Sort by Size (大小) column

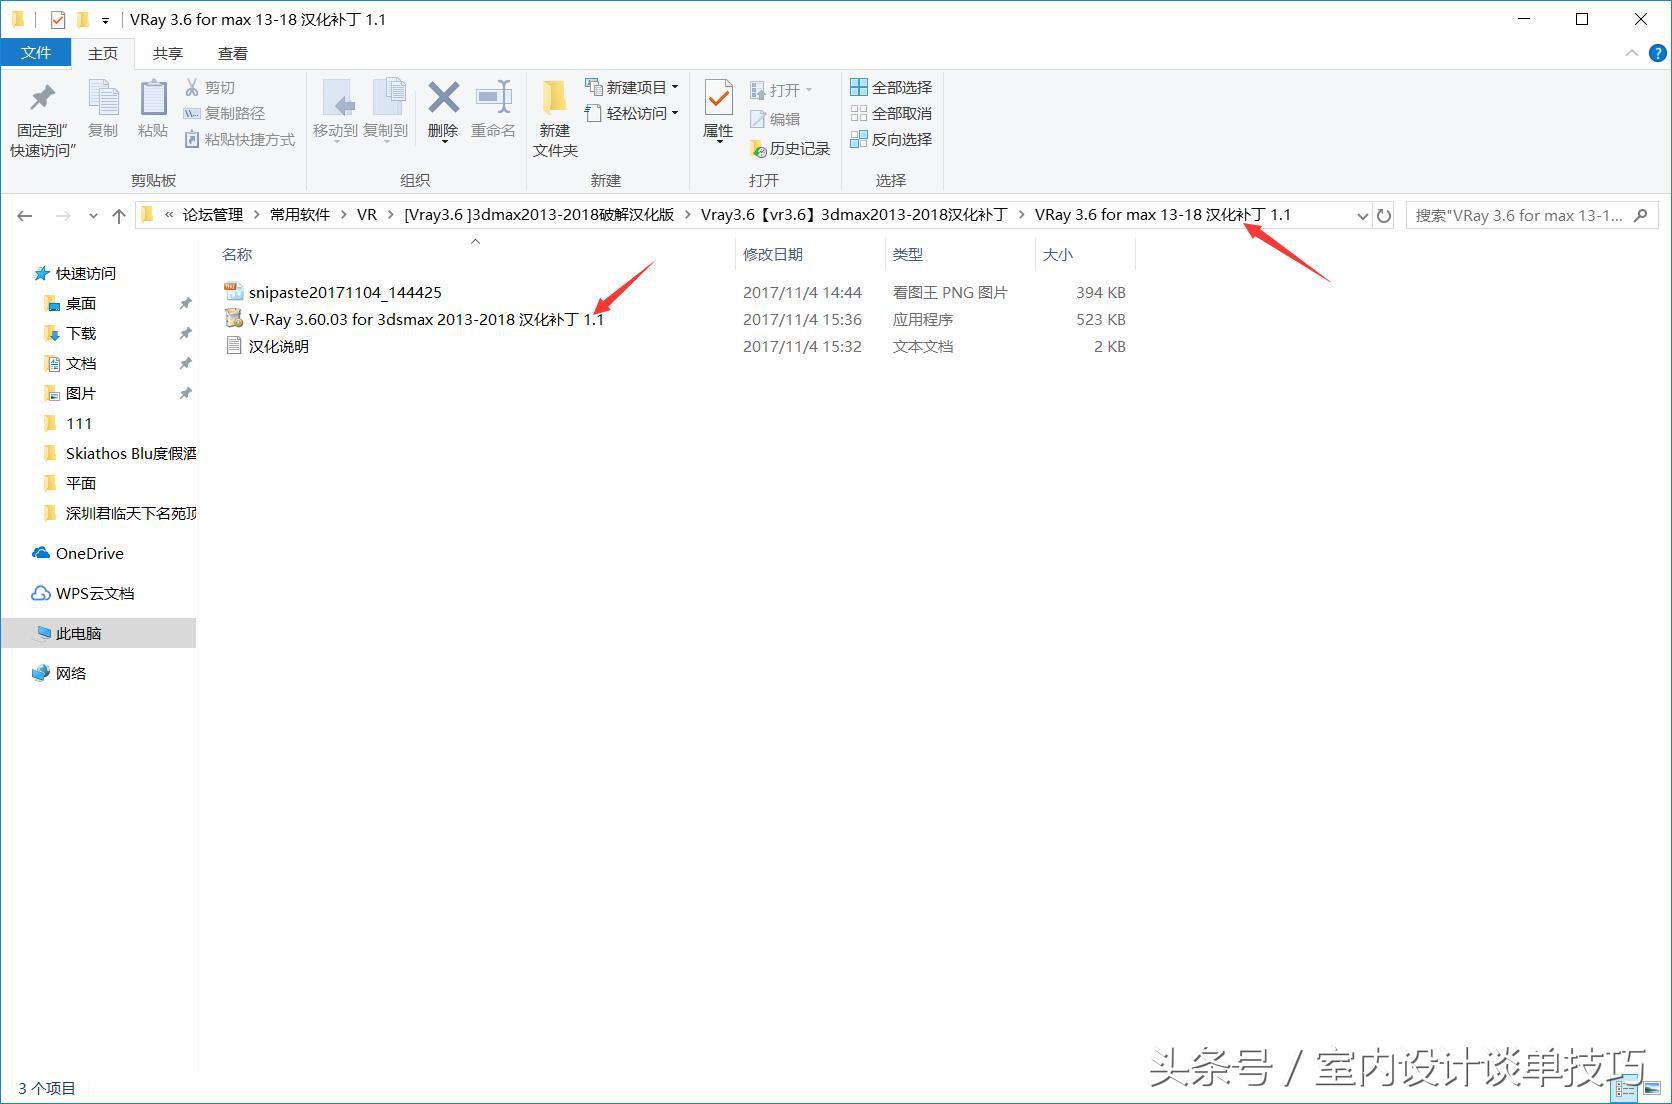click(1057, 255)
